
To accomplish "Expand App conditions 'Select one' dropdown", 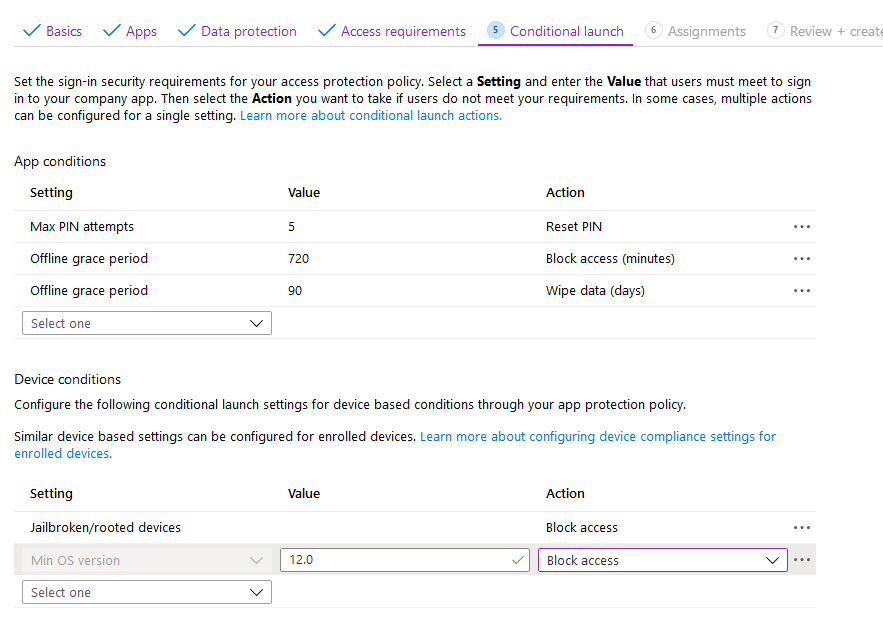I will click(146, 324).
